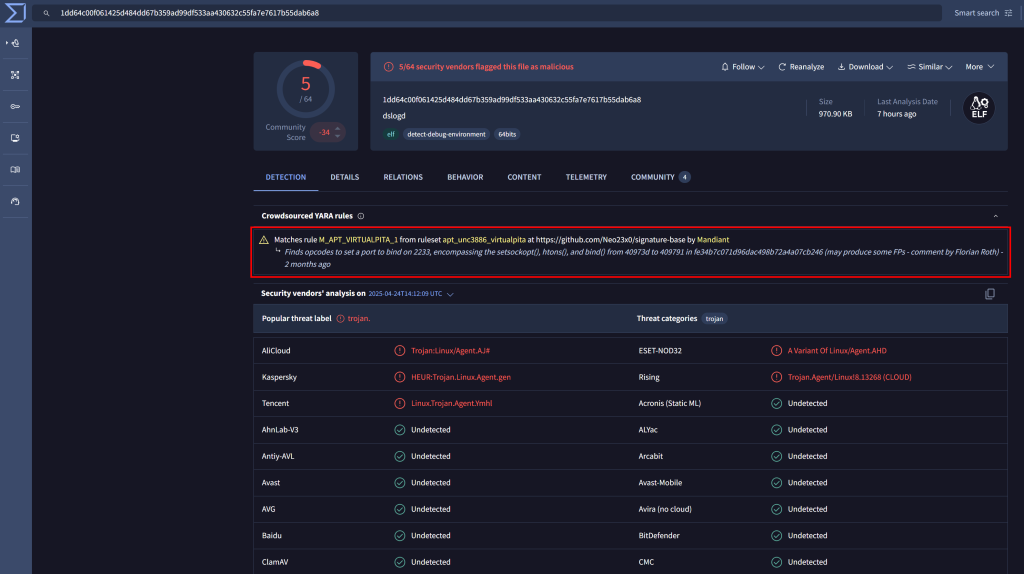Copy vendors' analysis with the clipboard icon
The height and width of the screenshot is (574, 1024).
(x=989, y=294)
